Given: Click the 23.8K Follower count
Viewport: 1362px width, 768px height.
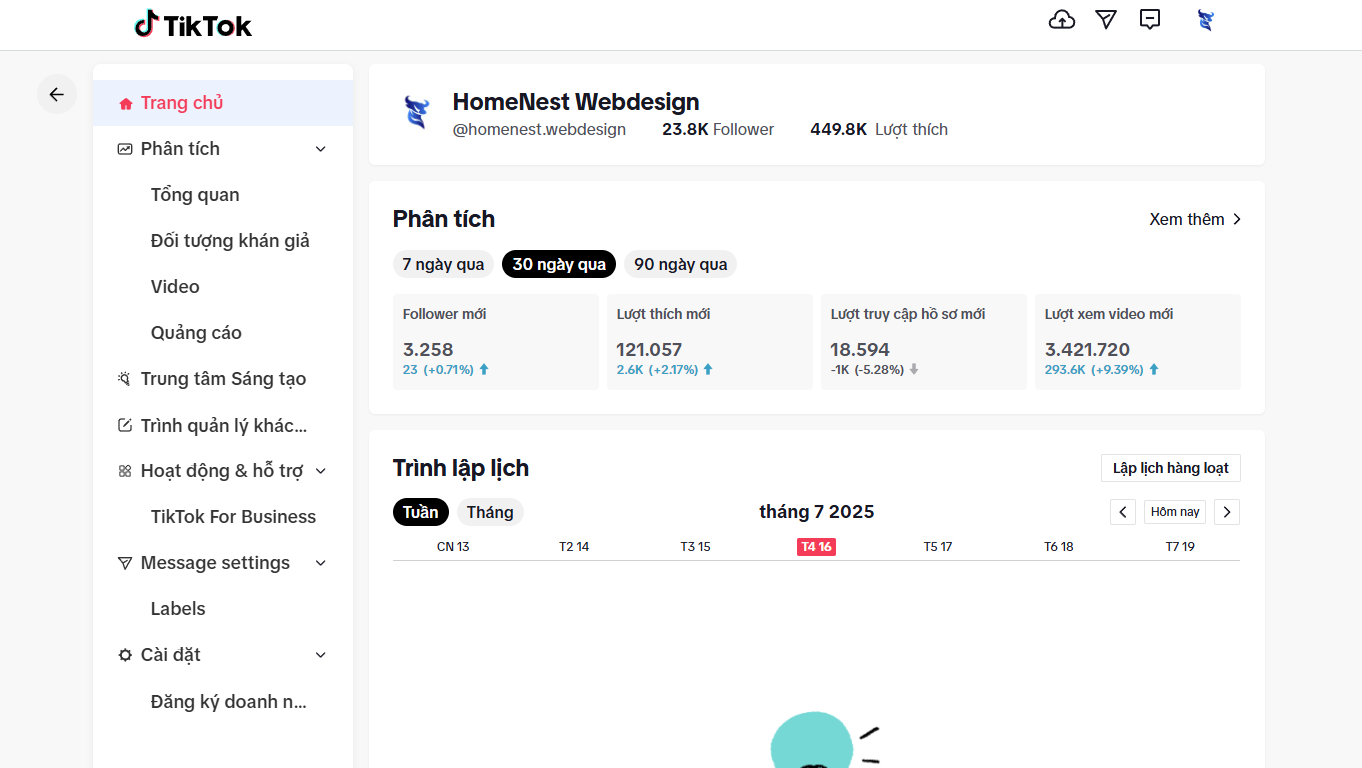Looking at the screenshot, I should tap(718, 129).
